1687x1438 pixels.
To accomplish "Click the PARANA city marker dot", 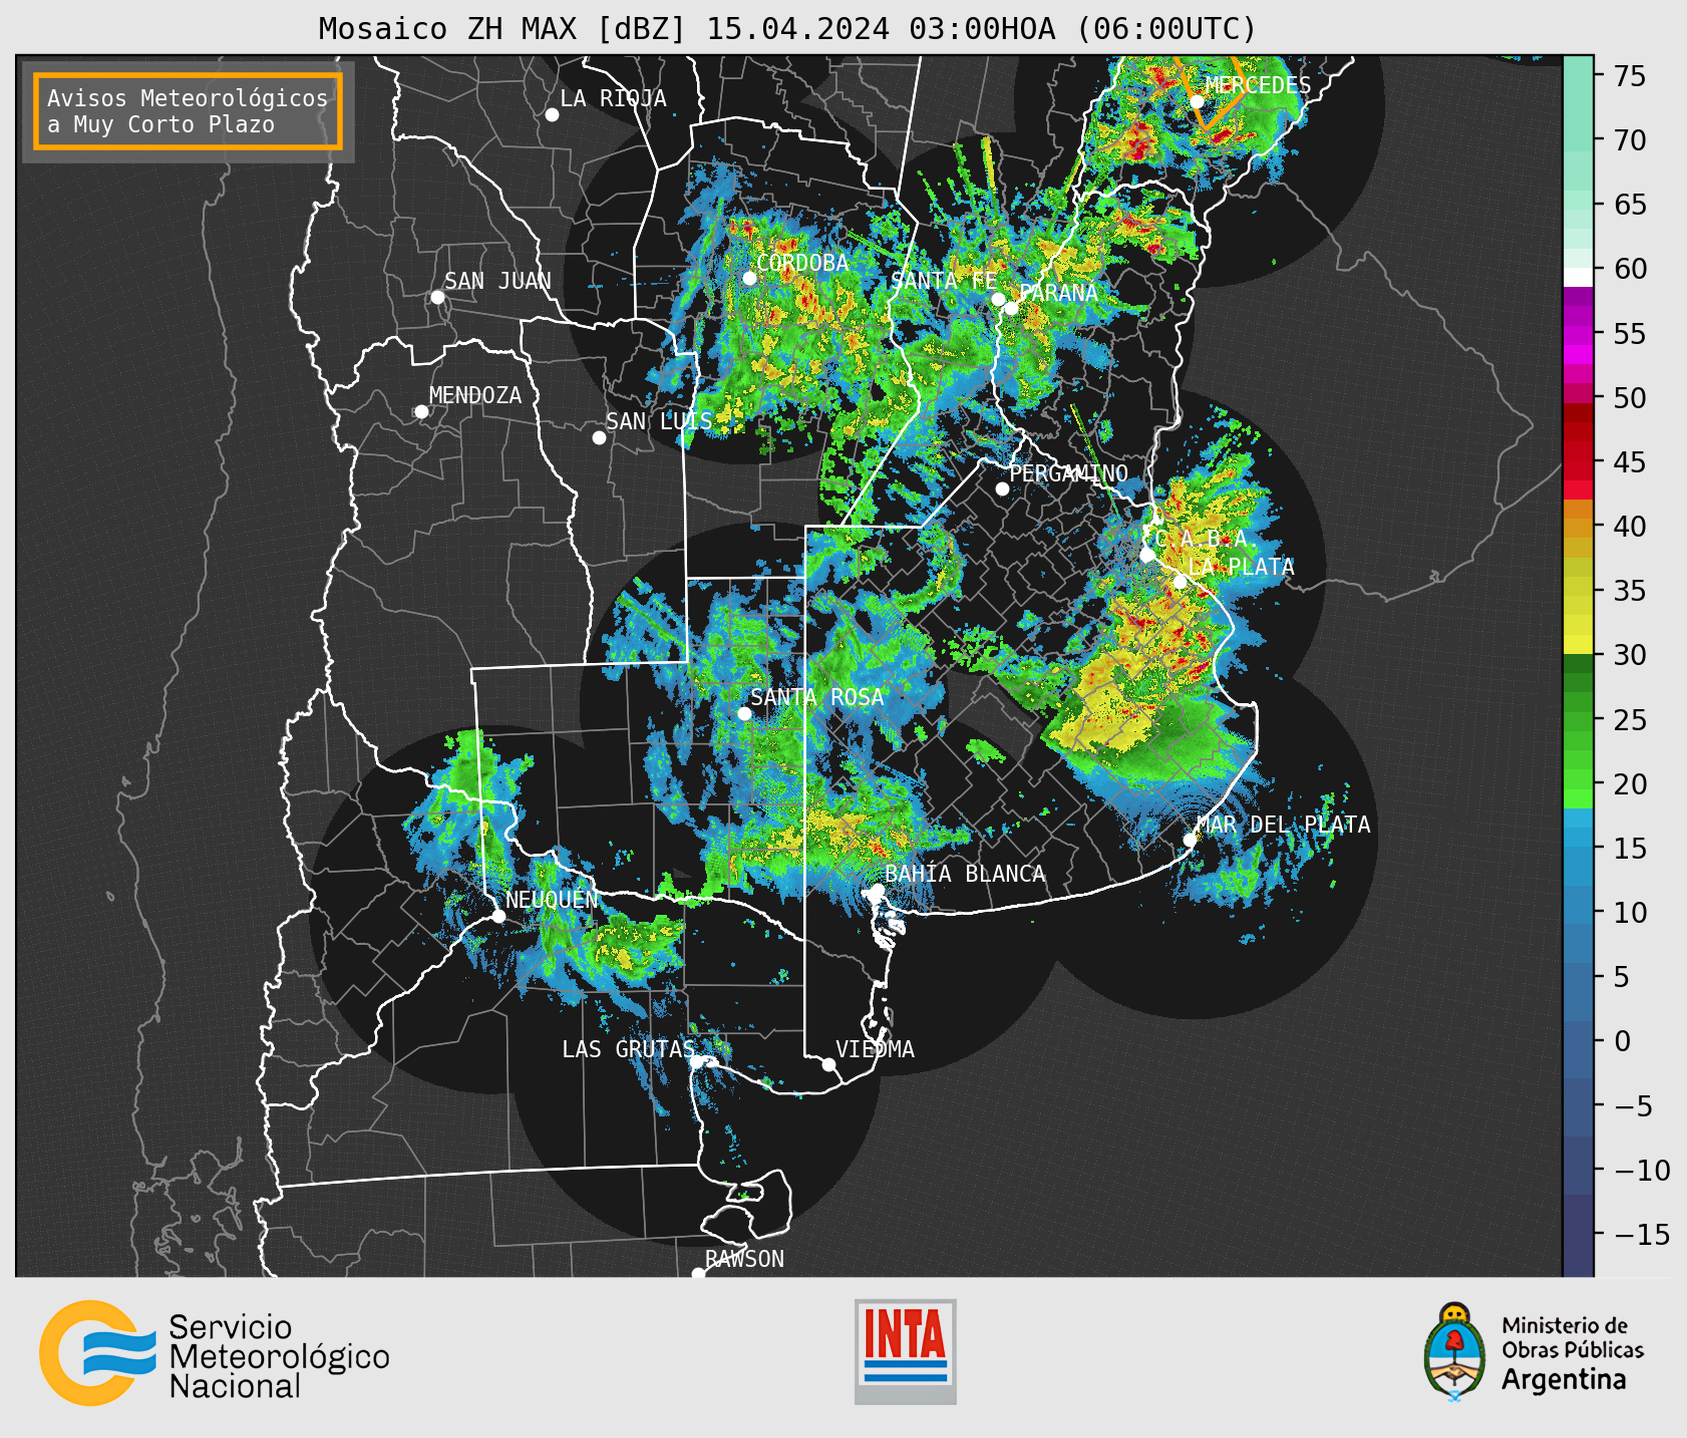I will pos(1012,308).
